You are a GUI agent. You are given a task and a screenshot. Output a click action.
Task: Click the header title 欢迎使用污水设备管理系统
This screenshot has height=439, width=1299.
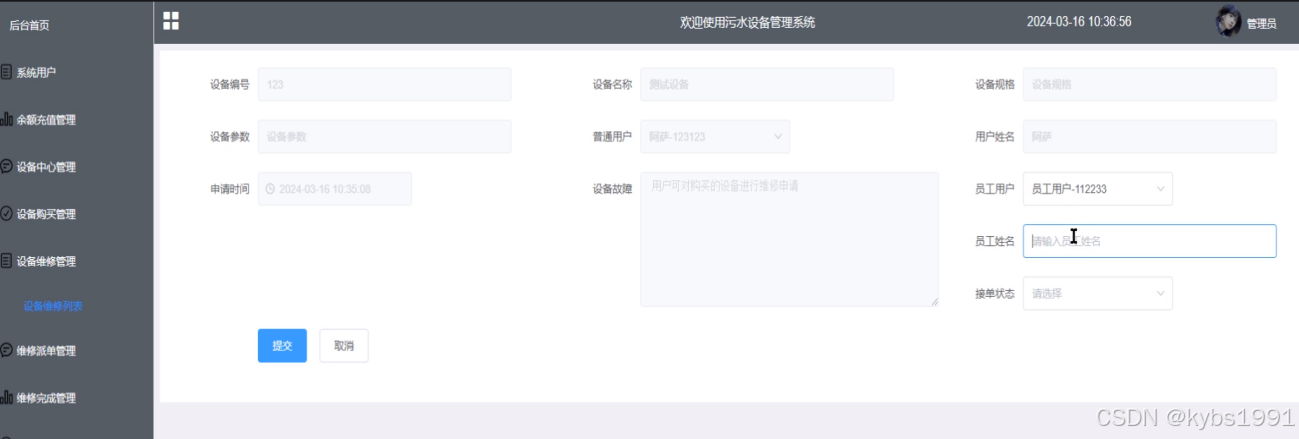(x=747, y=22)
